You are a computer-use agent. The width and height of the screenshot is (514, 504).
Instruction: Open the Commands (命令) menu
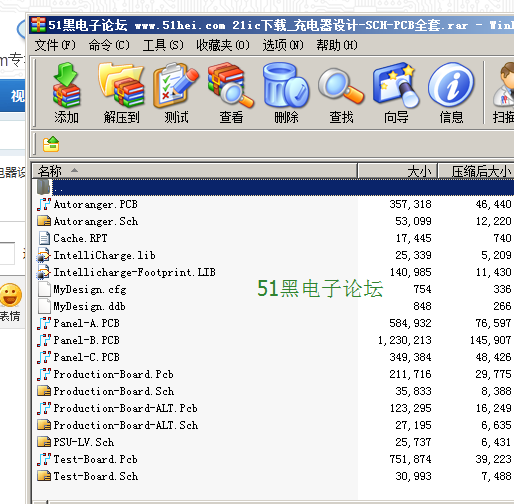(109, 45)
